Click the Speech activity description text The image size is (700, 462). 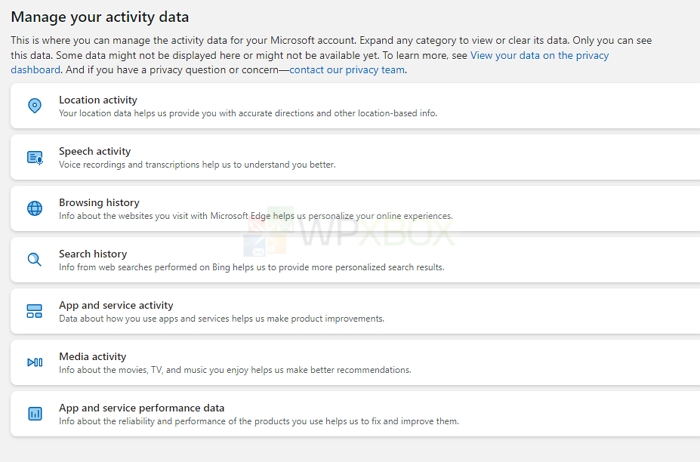pos(197,165)
